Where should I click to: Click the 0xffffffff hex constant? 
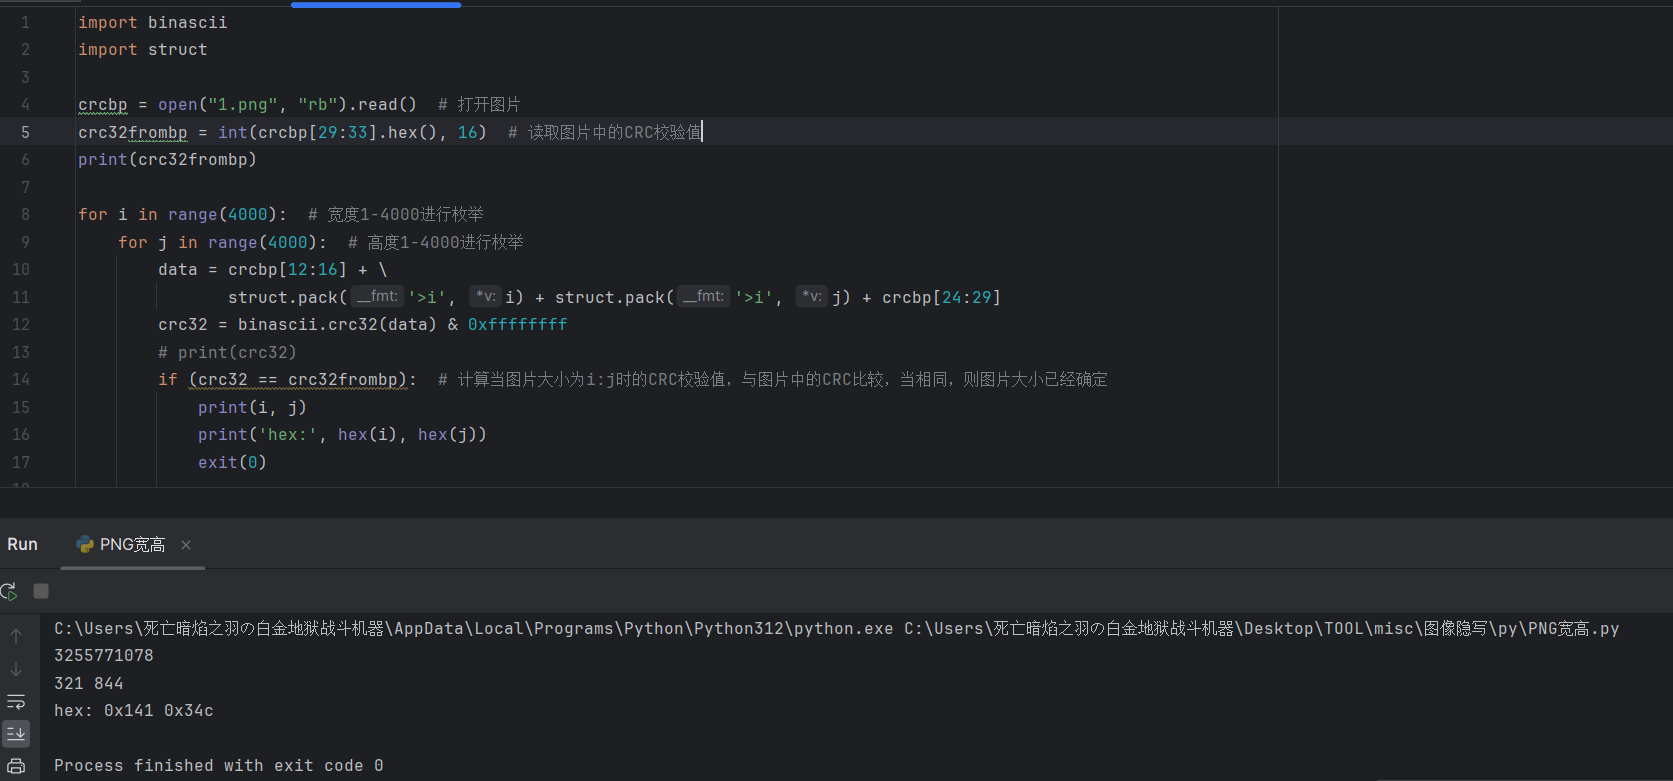(518, 324)
